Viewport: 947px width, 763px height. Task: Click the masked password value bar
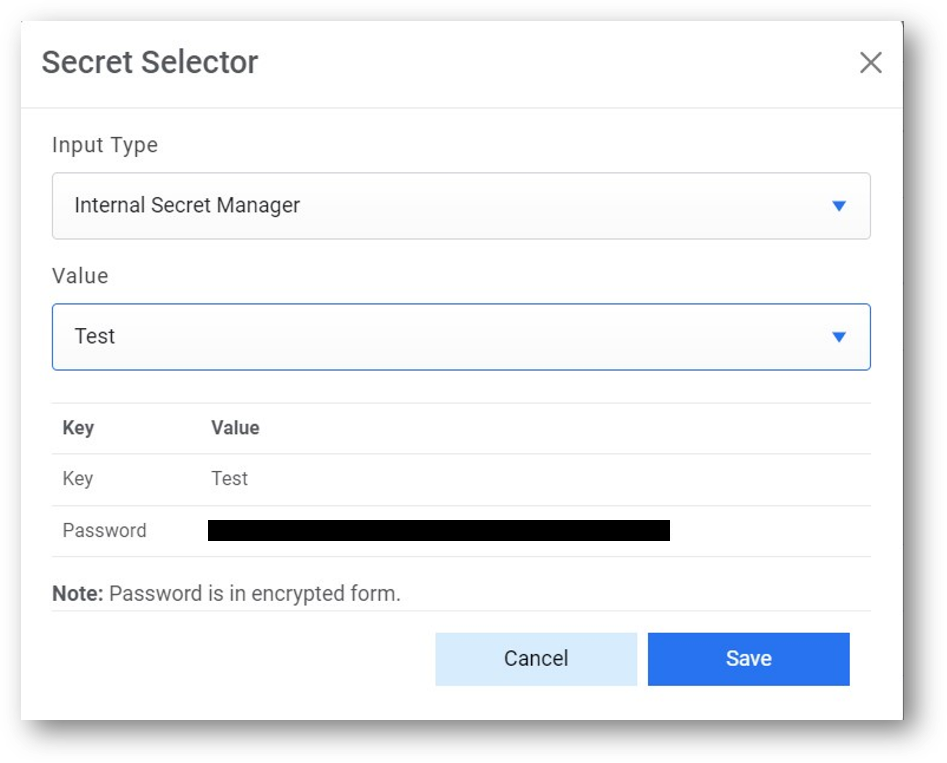[438, 531]
